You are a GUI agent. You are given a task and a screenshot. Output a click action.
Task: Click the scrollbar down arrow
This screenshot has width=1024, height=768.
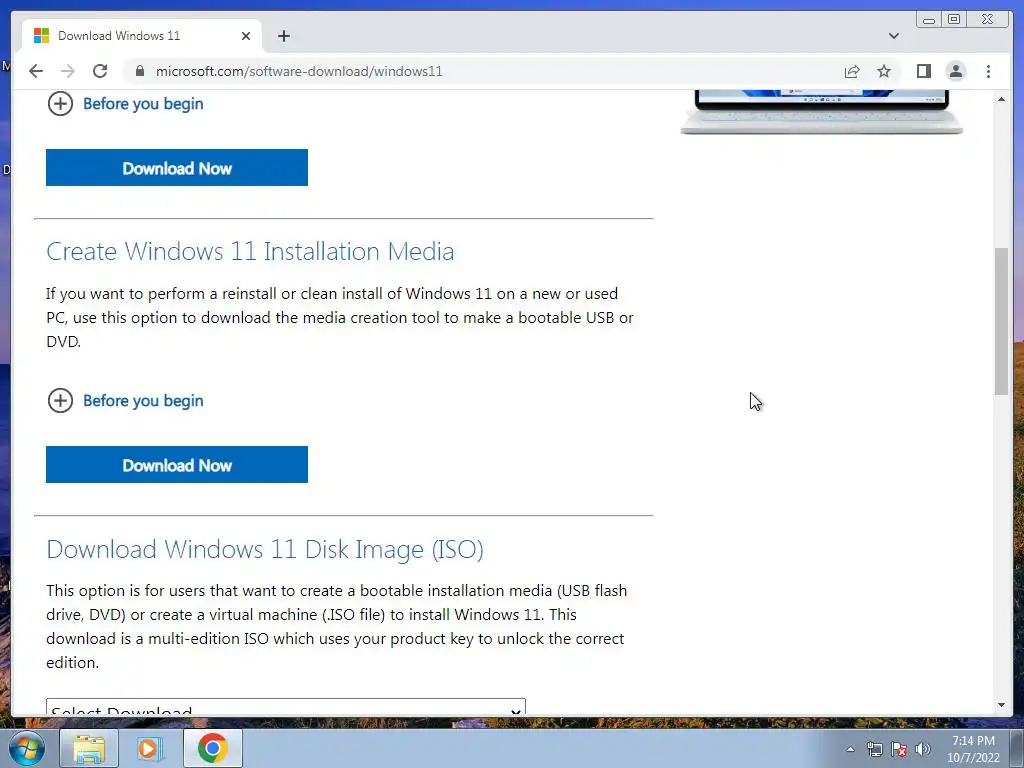point(1001,705)
